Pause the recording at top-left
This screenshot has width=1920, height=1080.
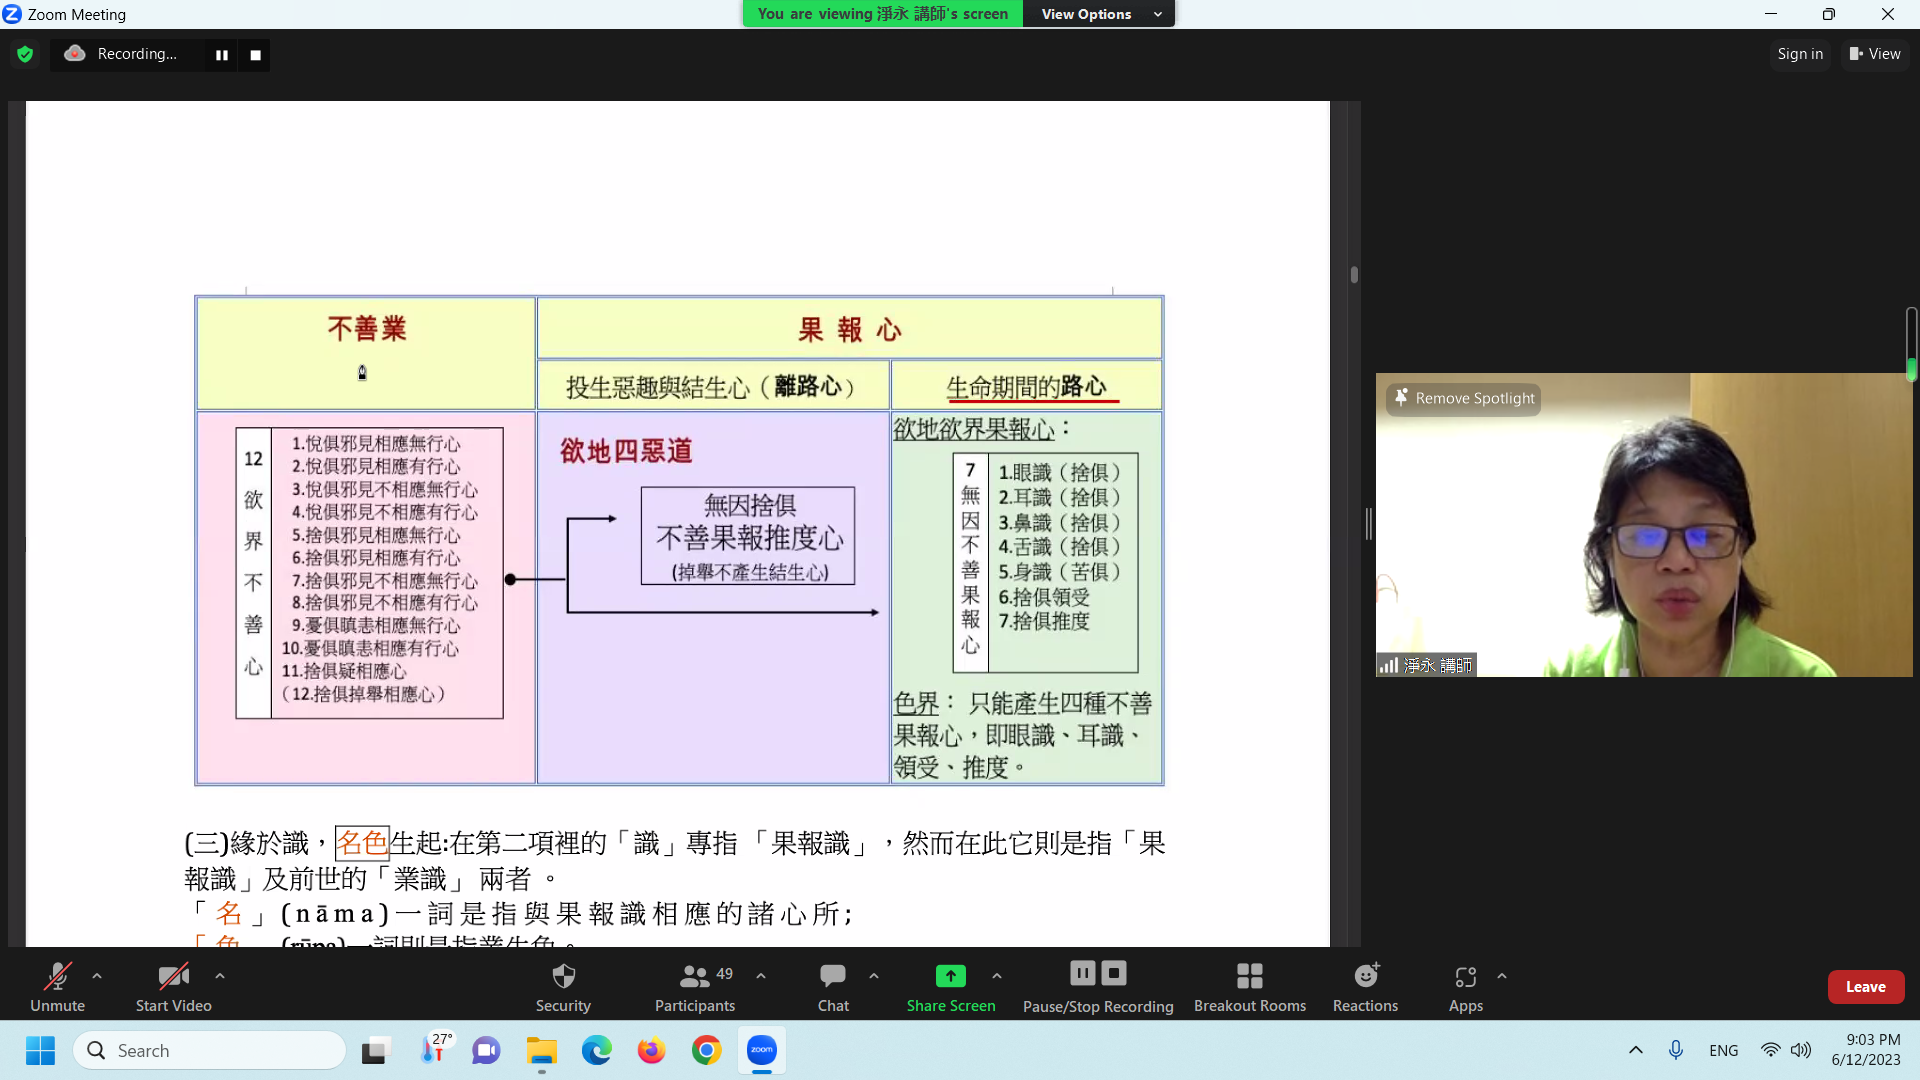coord(222,55)
